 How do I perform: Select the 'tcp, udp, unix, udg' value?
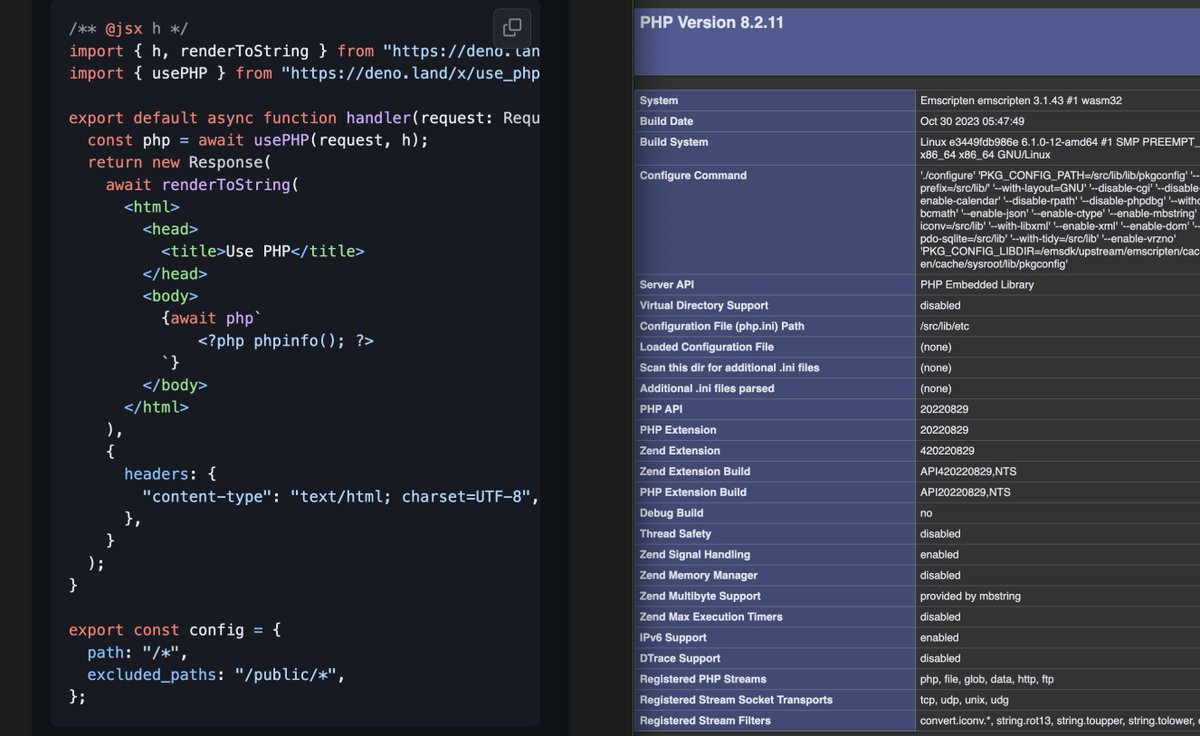click(x=966, y=700)
